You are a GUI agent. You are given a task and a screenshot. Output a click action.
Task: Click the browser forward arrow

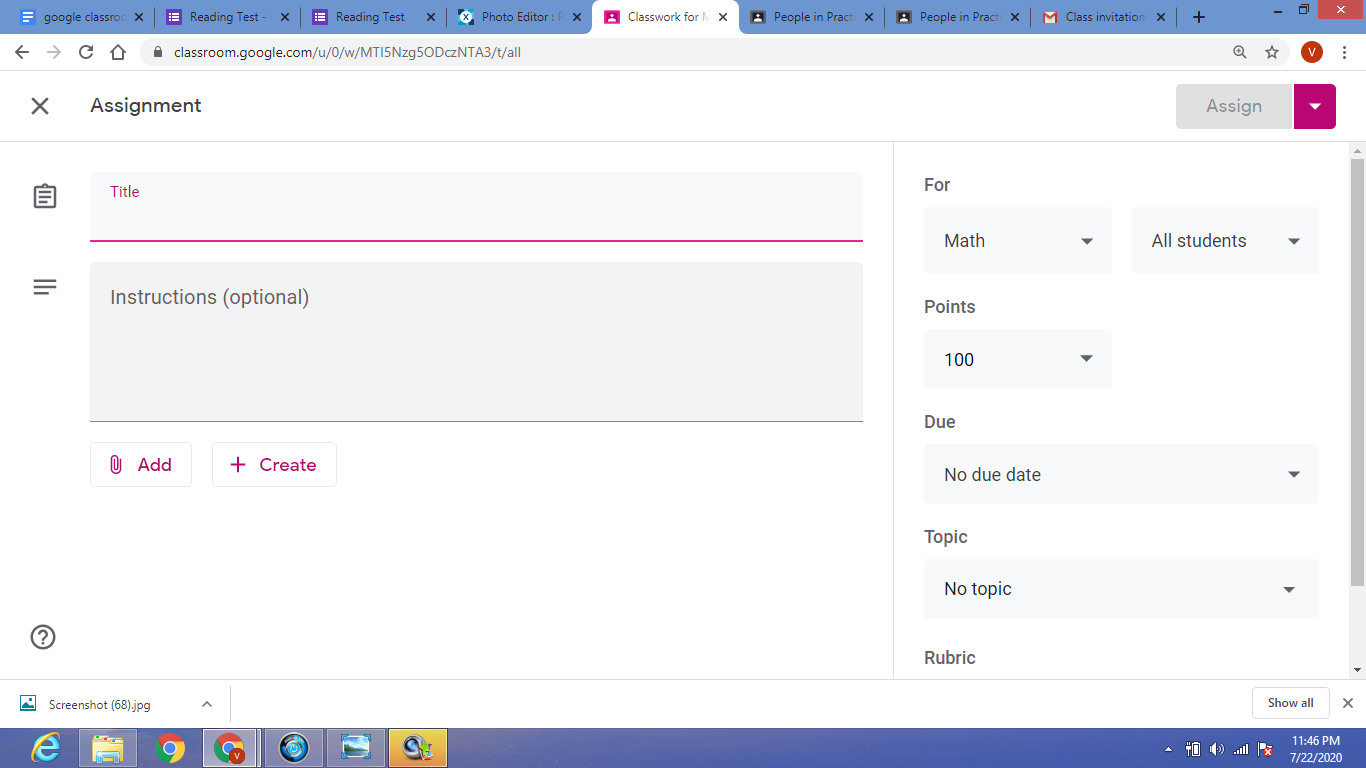(x=54, y=52)
